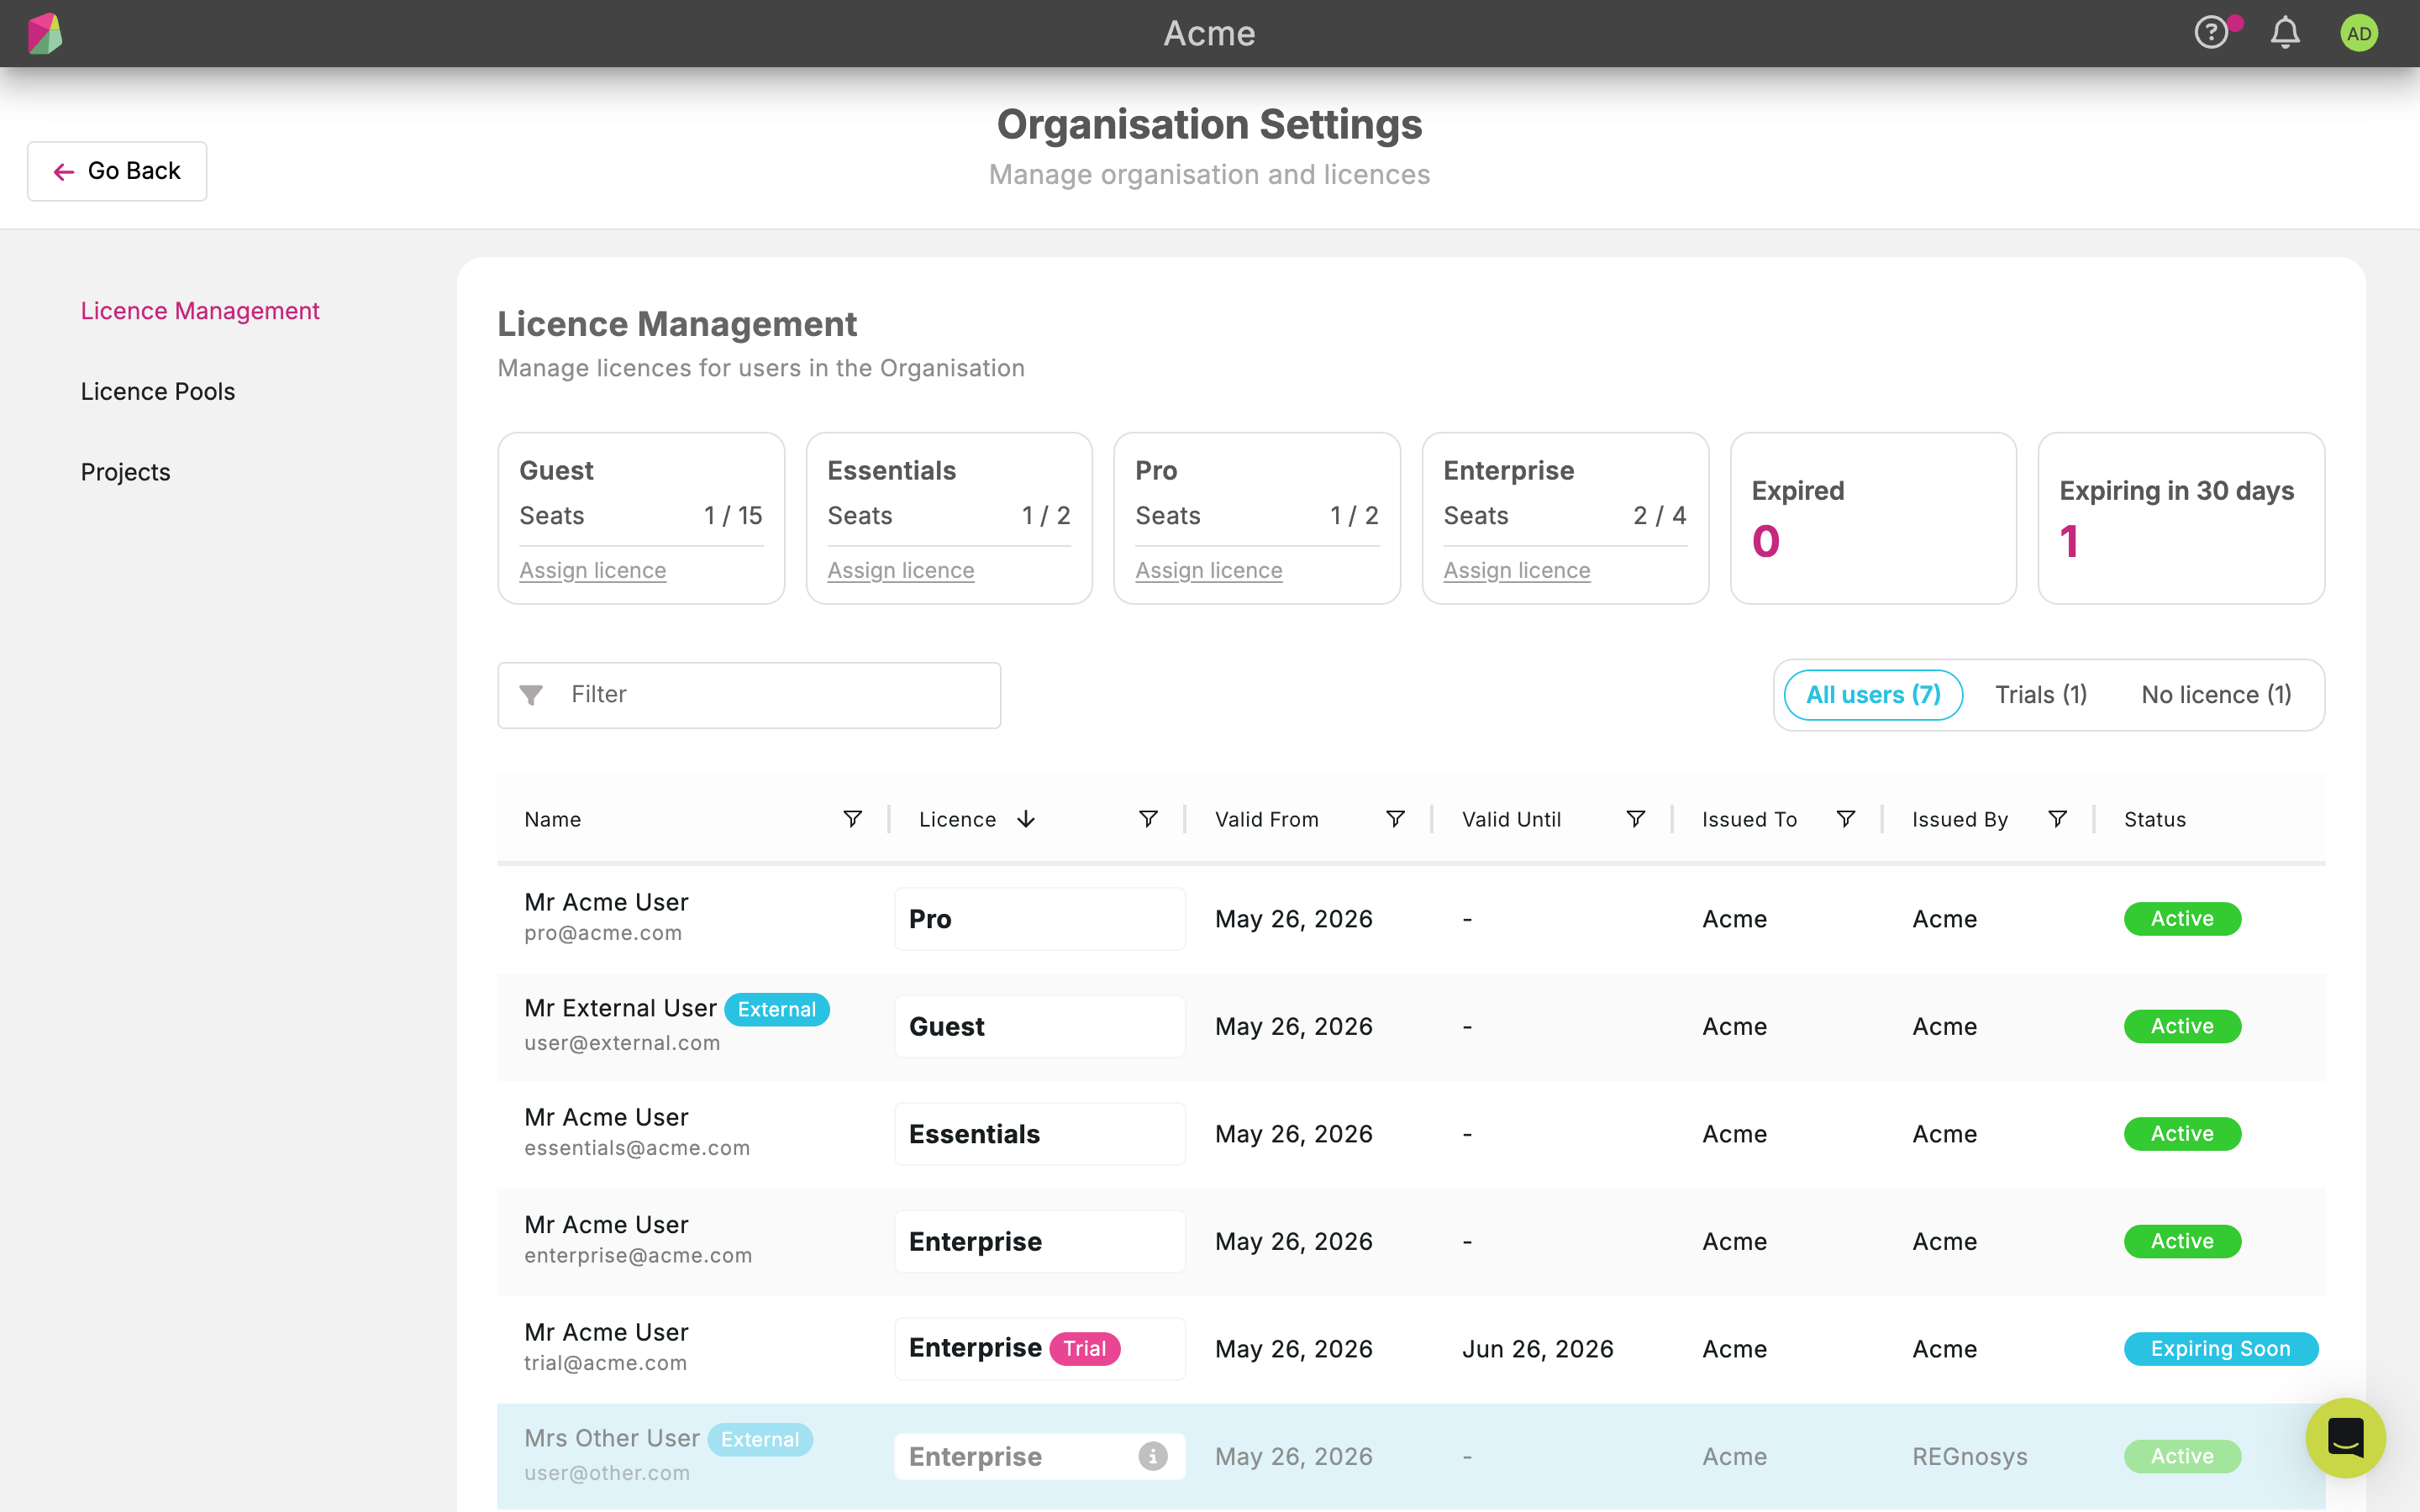Click the Issued To column header

coord(1749,819)
